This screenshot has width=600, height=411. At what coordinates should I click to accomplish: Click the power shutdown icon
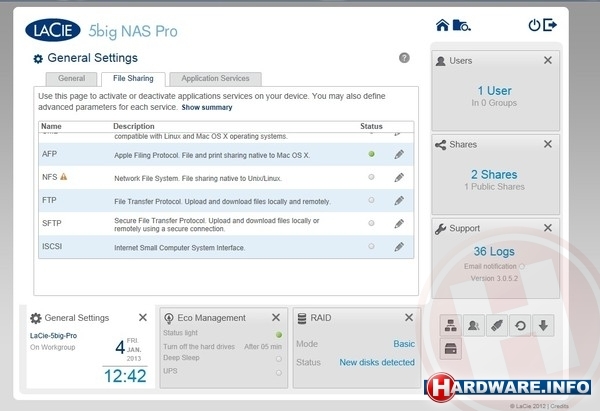[x=534, y=25]
